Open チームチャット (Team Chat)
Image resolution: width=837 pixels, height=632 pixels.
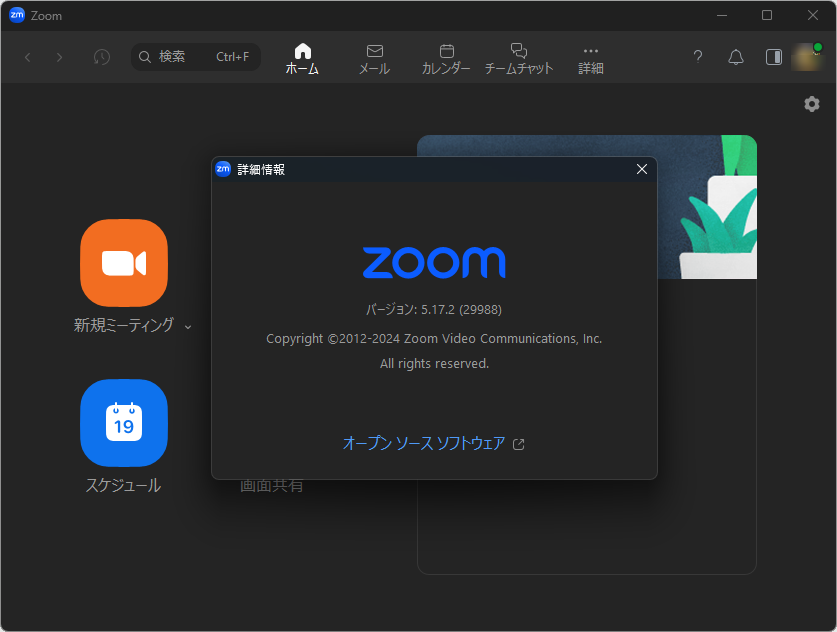tap(518, 49)
